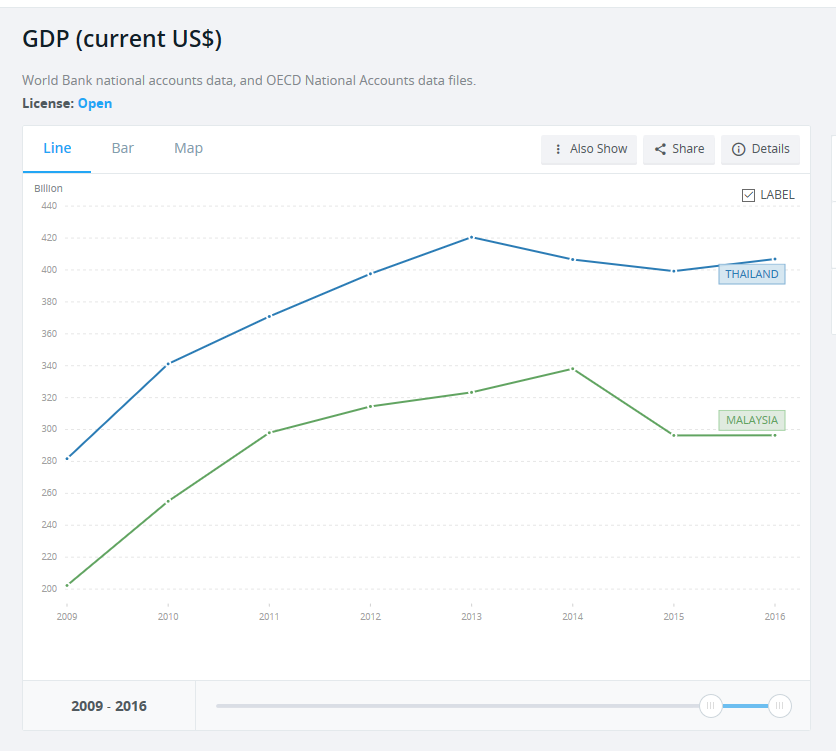
Task: Click the Details info circle icon
Action: point(739,149)
